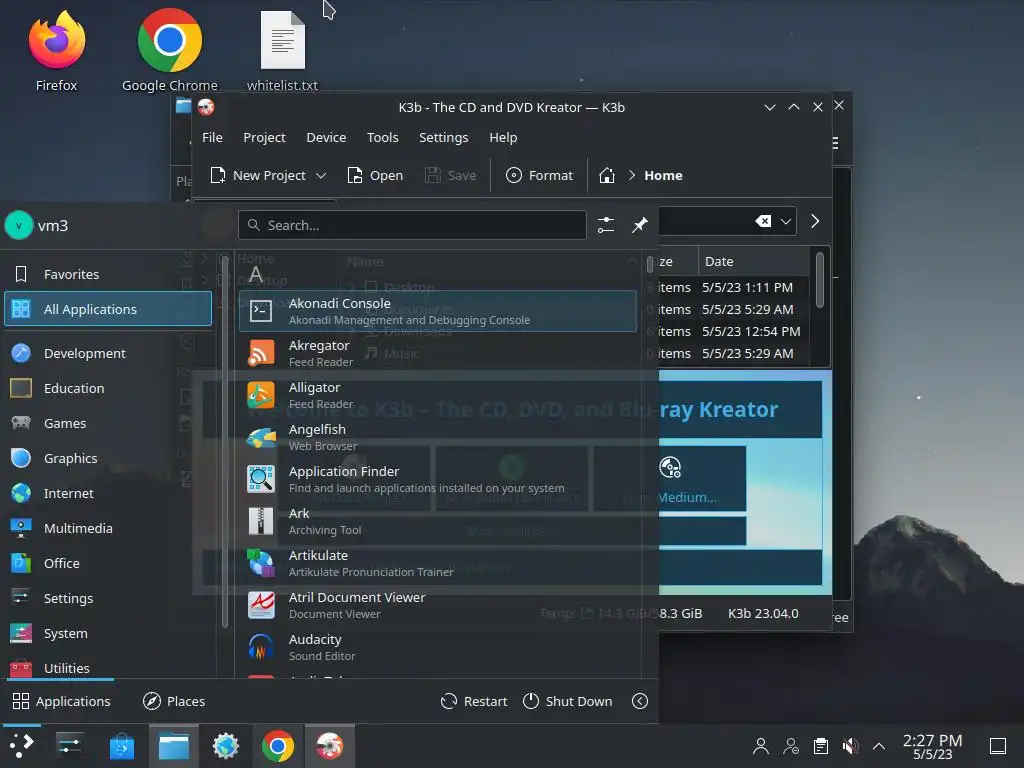Open Settings category in launcher
Screen dimensions: 1024x768
click(108, 598)
